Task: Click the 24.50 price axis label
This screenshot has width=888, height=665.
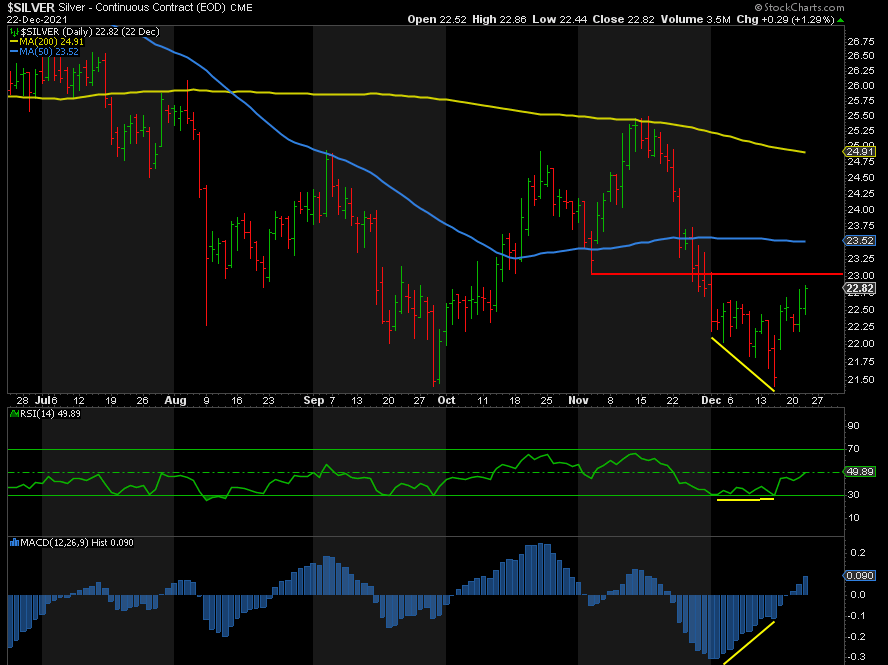Action: click(861, 178)
